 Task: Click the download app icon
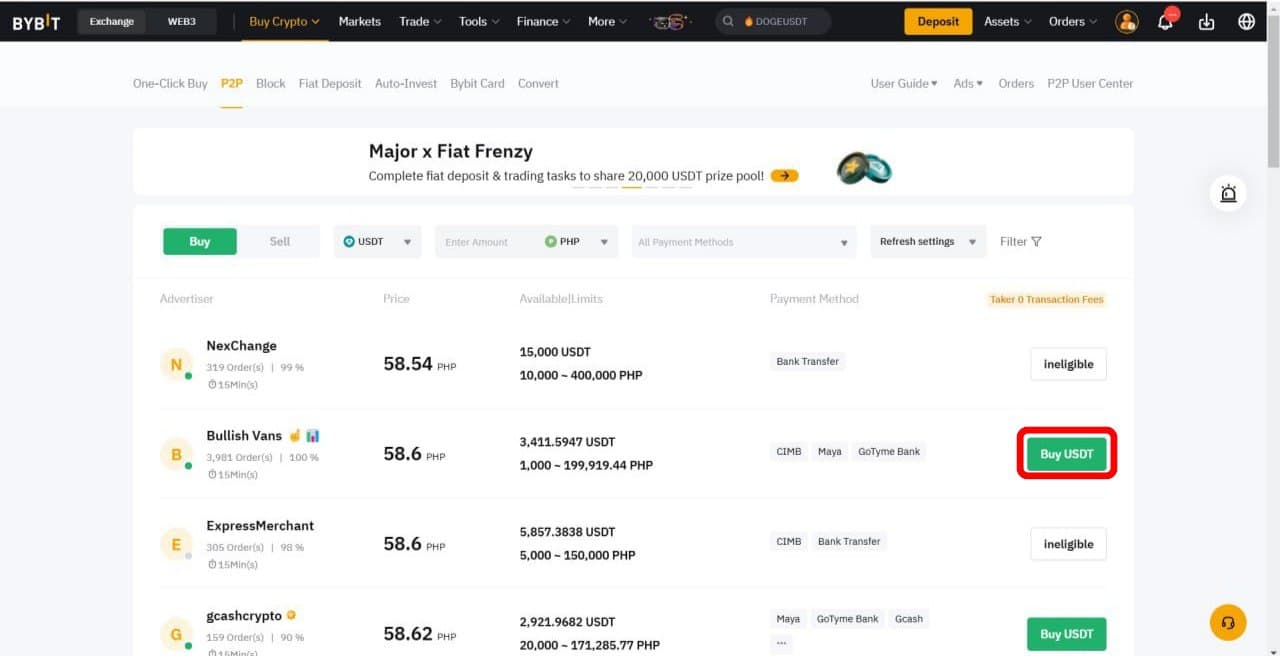(x=1206, y=22)
